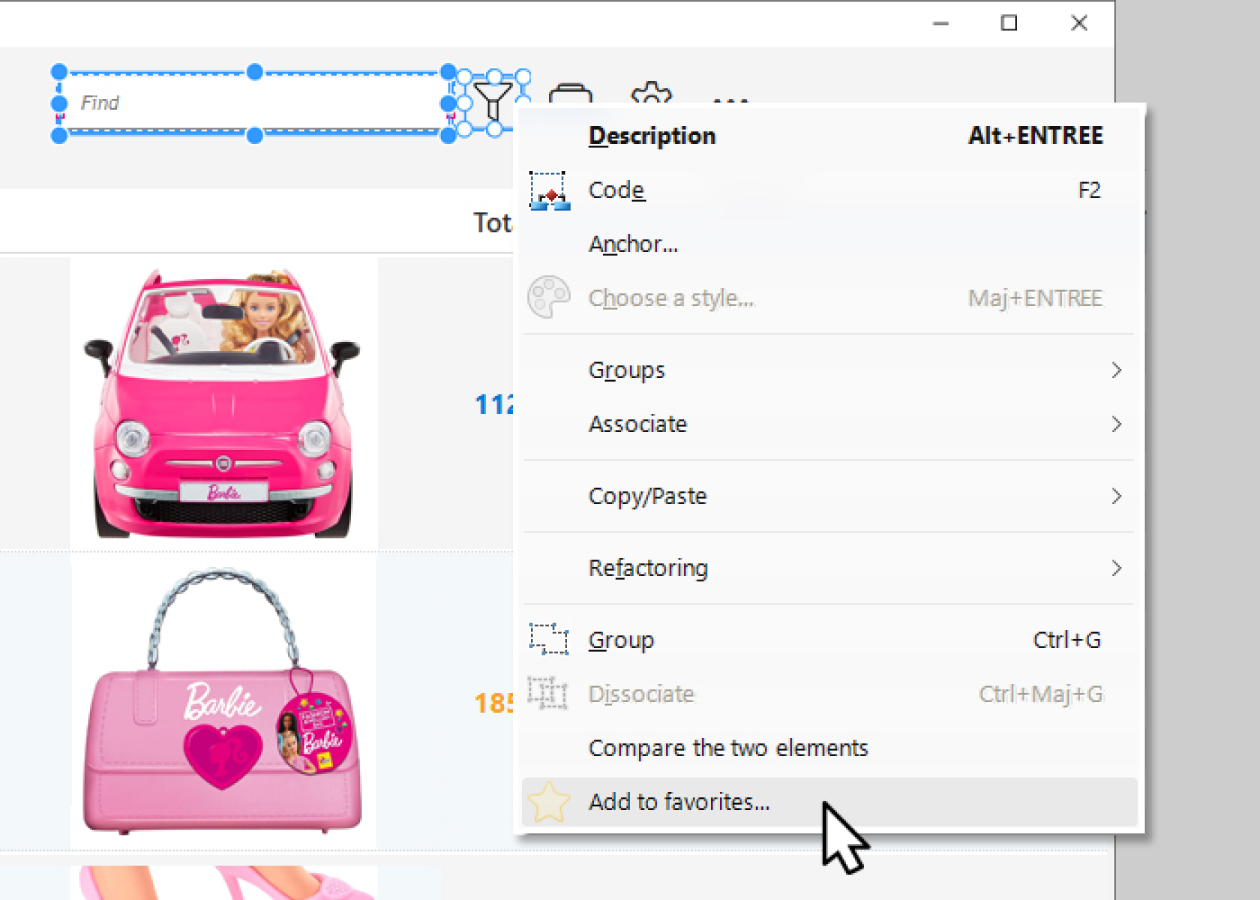The height and width of the screenshot is (900, 1260).
Task: Click the Dissociate grid icon
Action: 549,694
